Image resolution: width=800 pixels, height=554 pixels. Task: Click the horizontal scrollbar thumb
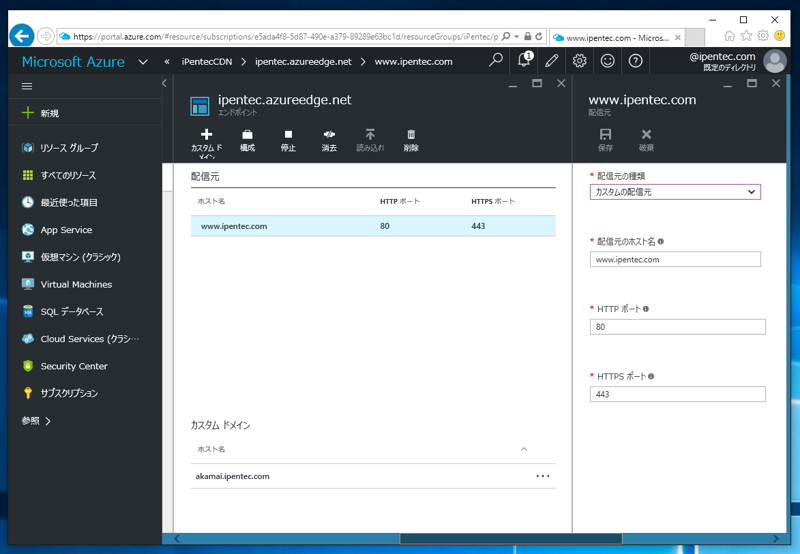point(511,539)
